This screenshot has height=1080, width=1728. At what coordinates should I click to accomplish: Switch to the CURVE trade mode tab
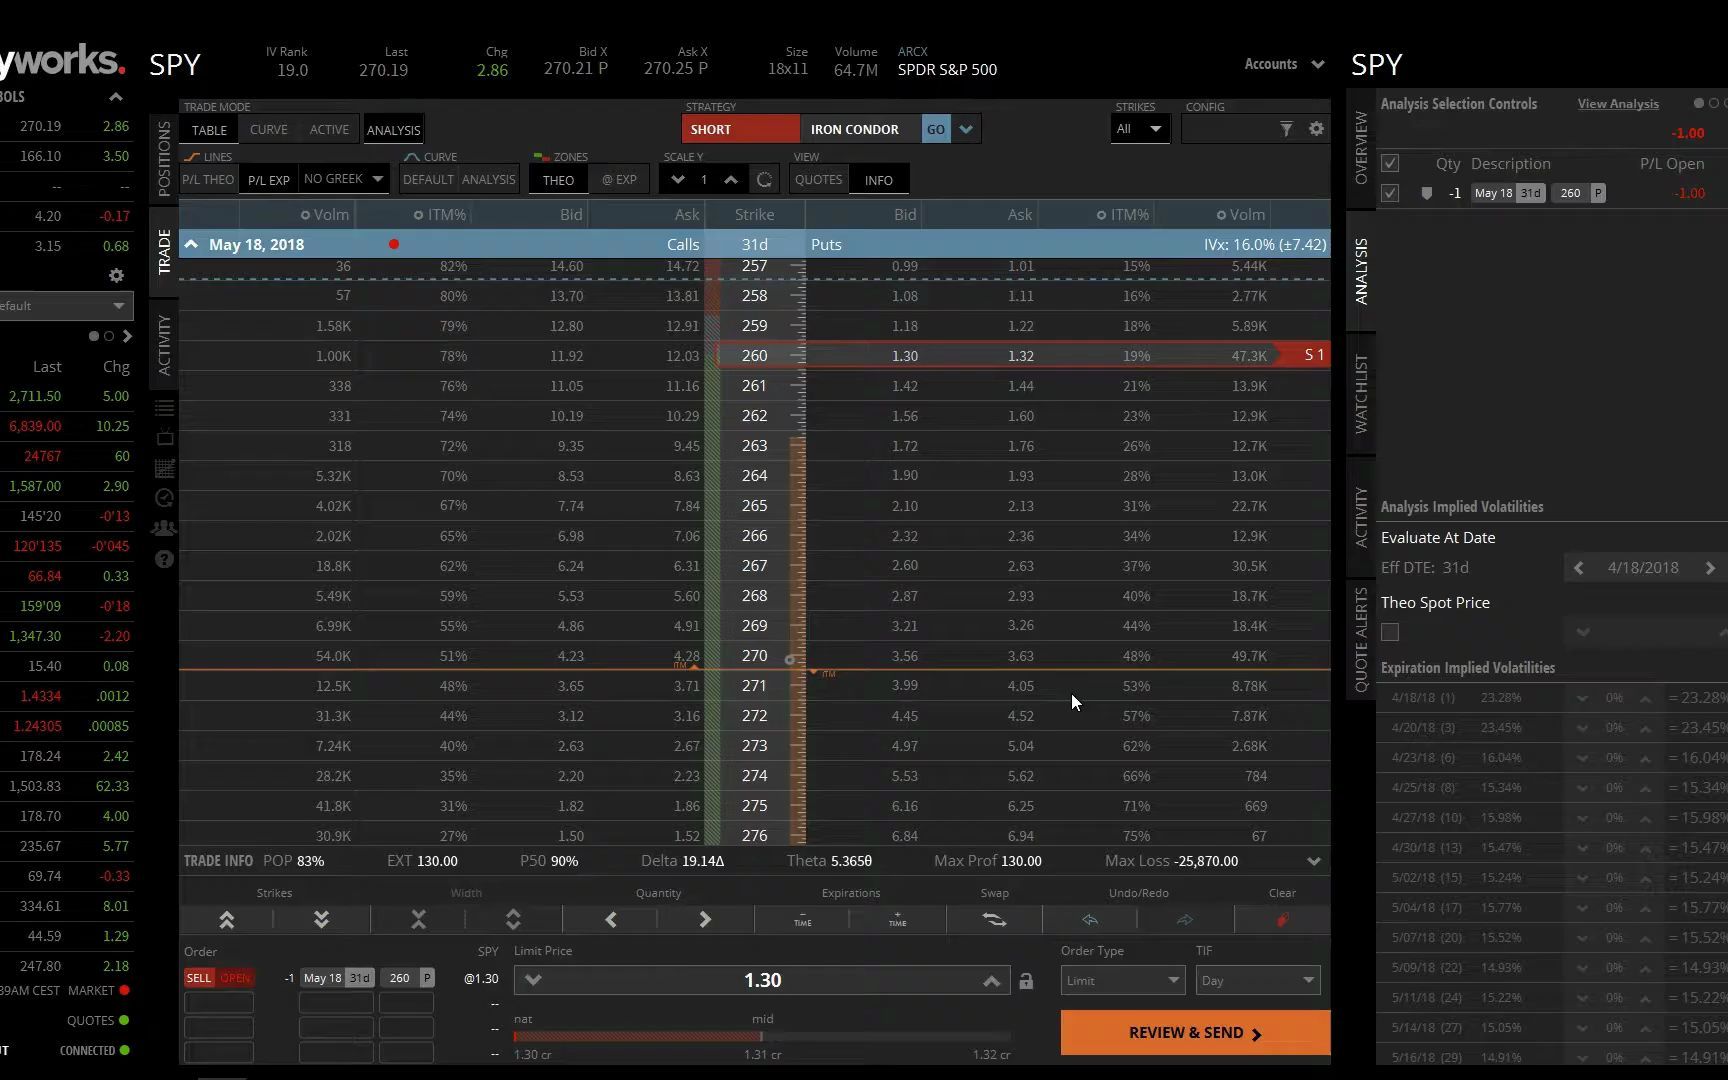pyautogui.click(x=268, y=130)
